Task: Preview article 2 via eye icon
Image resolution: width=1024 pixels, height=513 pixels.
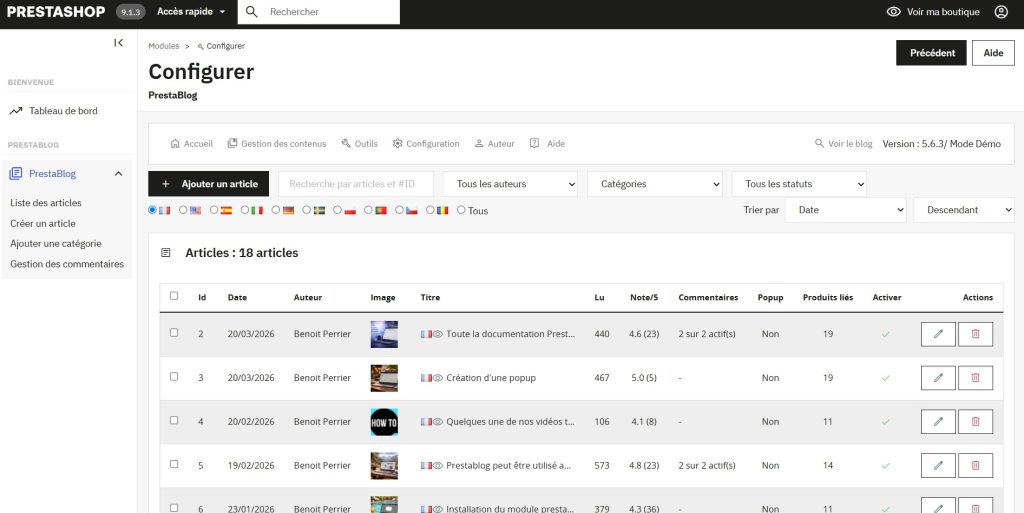Action: [438, 334]
